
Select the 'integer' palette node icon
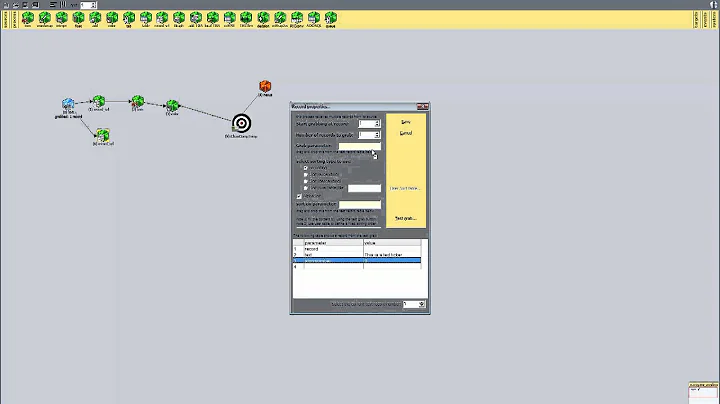[62, 18]
